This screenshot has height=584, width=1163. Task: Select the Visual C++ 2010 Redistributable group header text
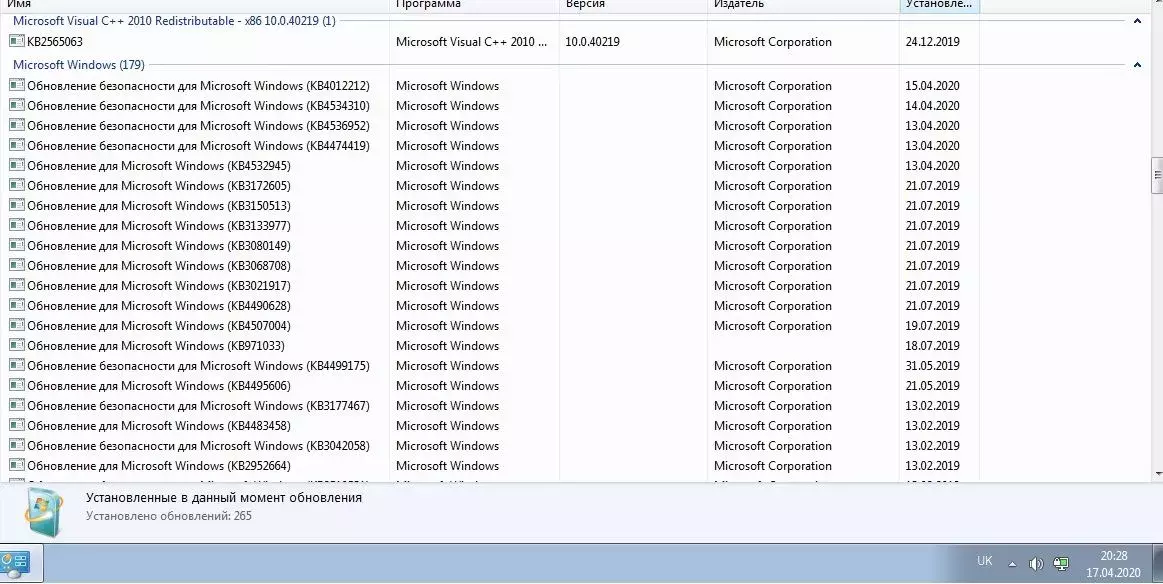174,21
